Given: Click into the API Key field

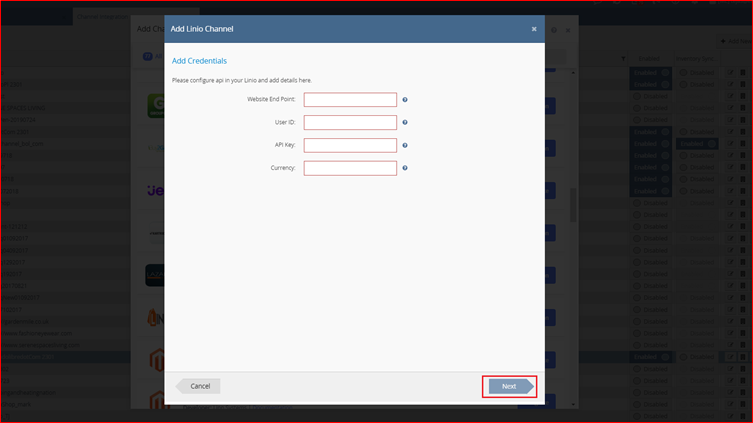Looking at the screenshot, I should (x=350, y=145).
